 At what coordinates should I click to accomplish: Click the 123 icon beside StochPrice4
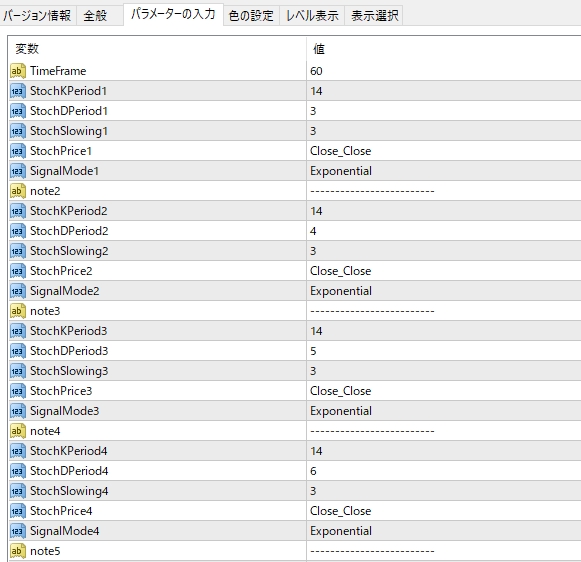(x=18, y=511)
